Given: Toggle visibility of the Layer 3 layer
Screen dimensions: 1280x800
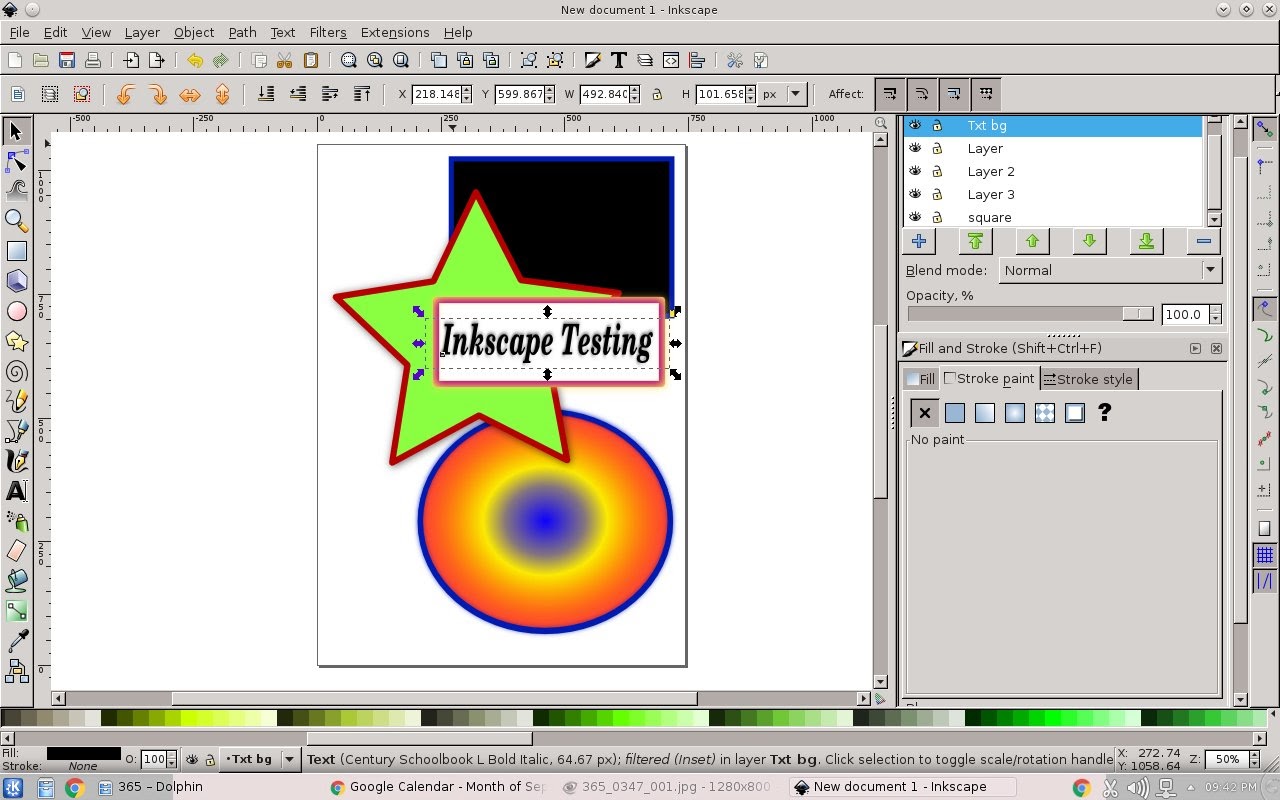Looking at the screenshot, I should click(915, 194).
